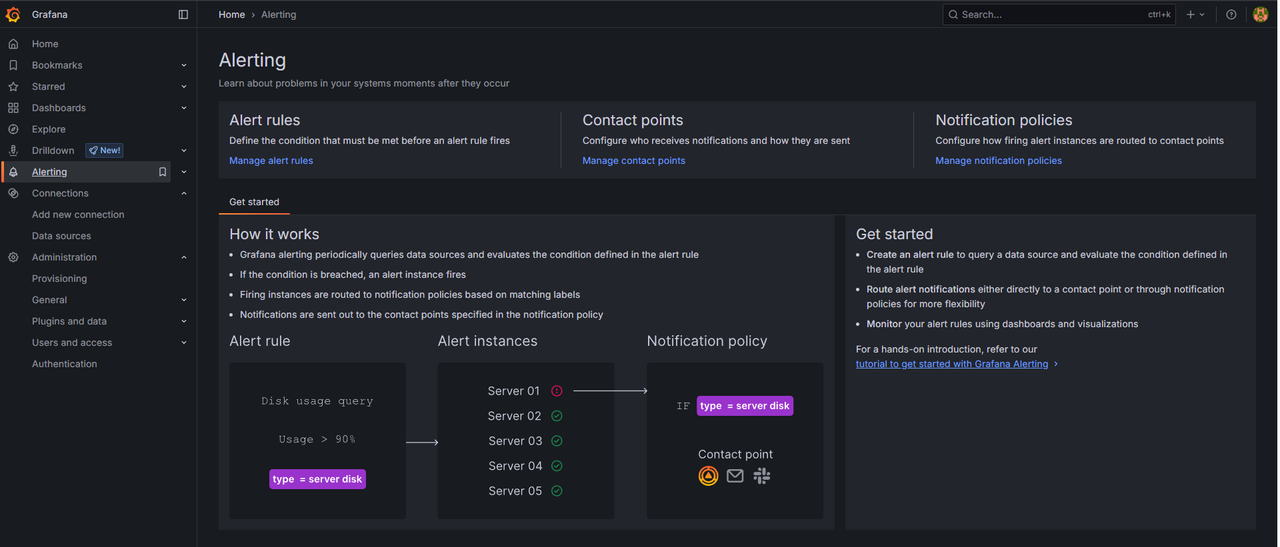Click the 'Alert instances' heading
The width and height of the screenshot is (1280, 547).
coord(488,341)
